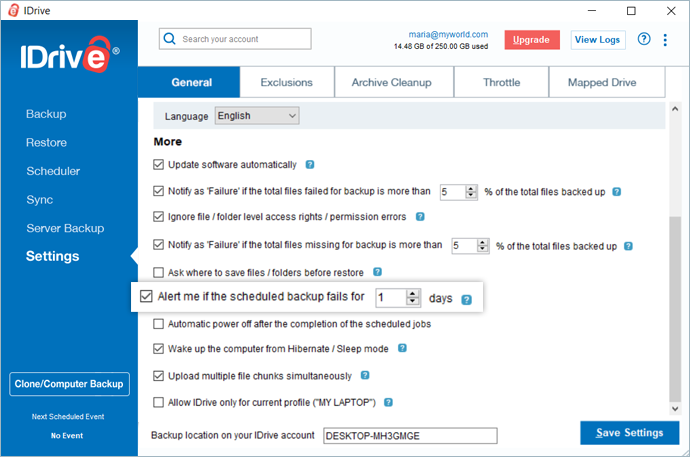Click the IDrive icon in the title bar
Screen dimensions: 690x457
point(14,10)
